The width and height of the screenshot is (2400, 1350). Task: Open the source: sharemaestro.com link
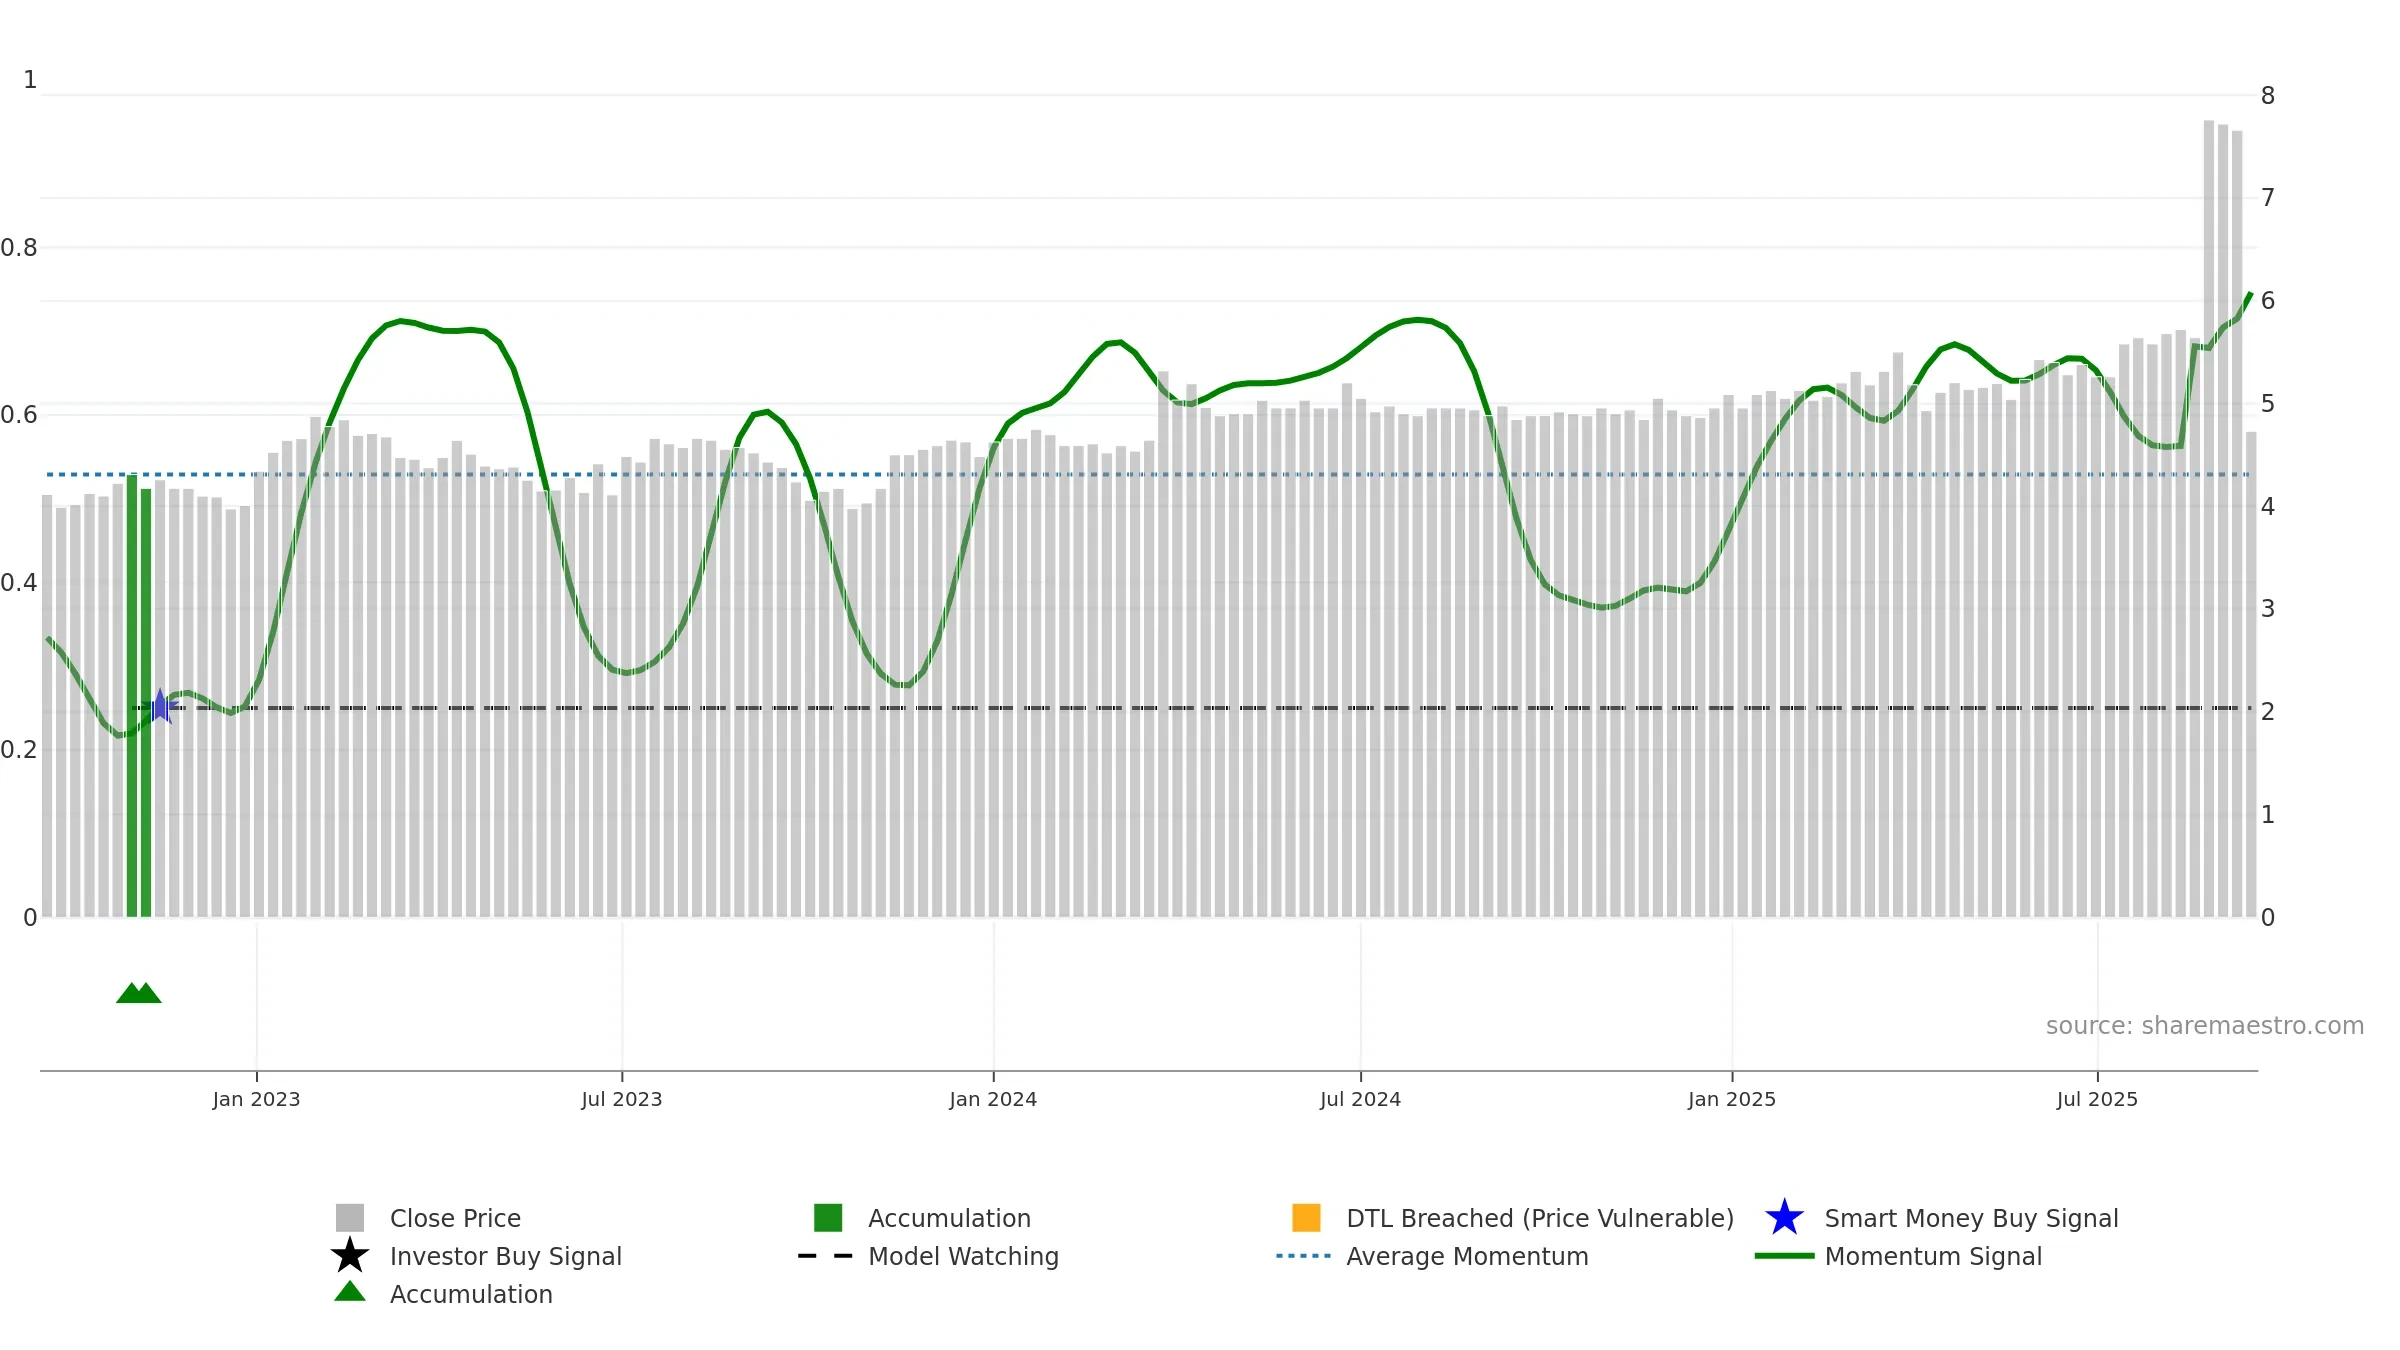(2205, 1026)
